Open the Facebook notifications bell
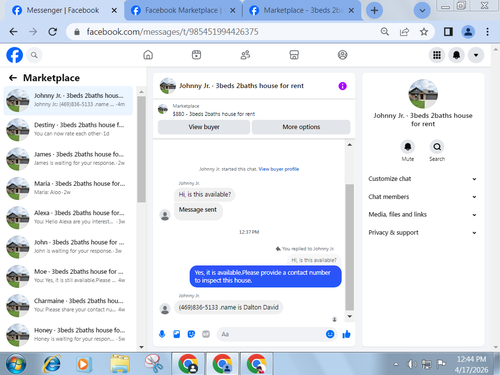This screenshot has height=375, width=500. tap(456, 55)
